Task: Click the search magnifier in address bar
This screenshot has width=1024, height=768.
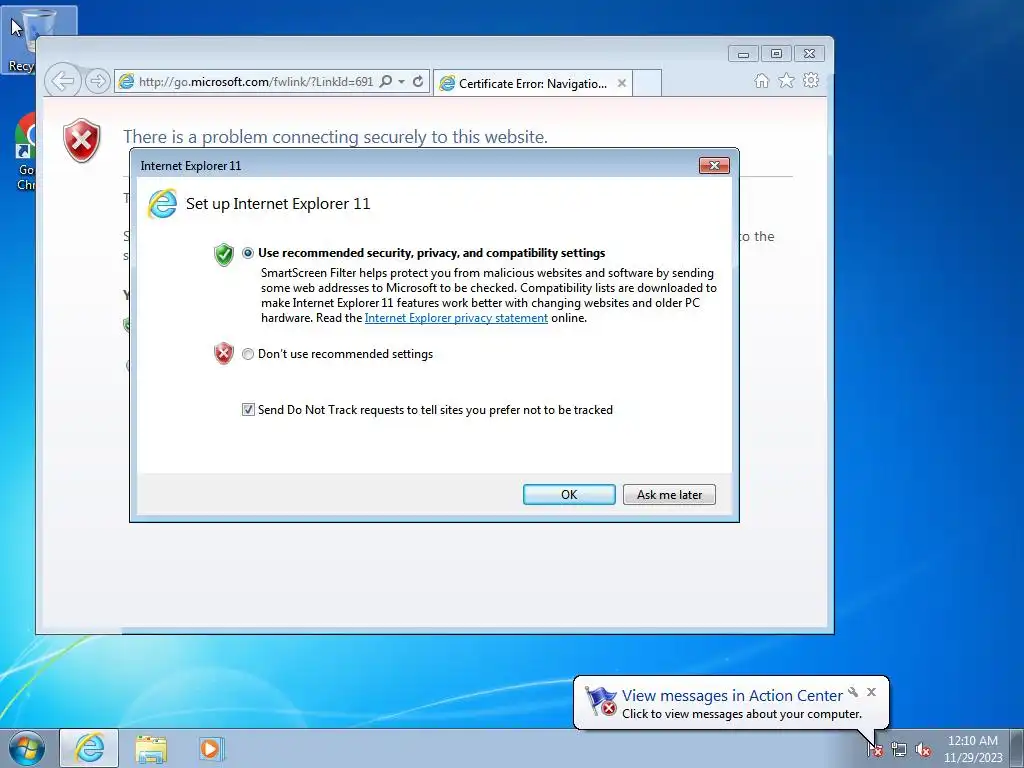Action: [386, 81]
